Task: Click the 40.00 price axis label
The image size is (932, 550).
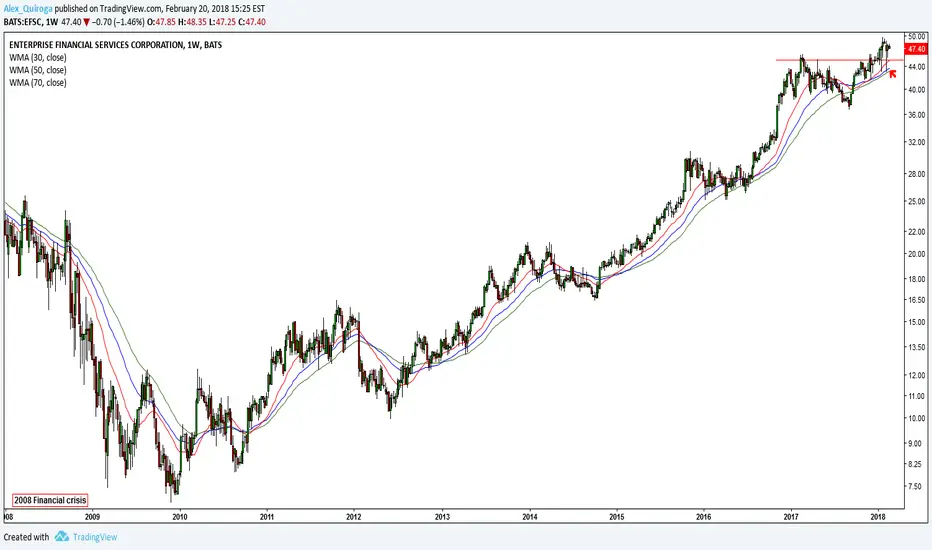Action: [x=917, y=90]
